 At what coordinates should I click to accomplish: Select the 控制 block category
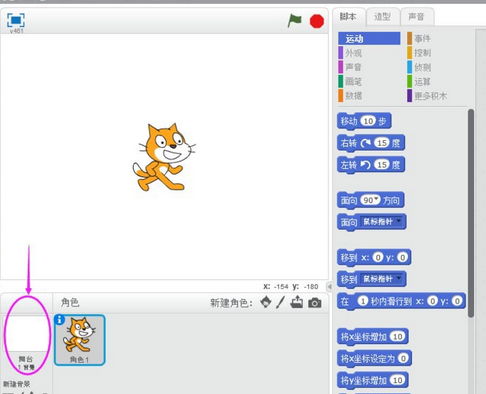click(x=423, y=53)
